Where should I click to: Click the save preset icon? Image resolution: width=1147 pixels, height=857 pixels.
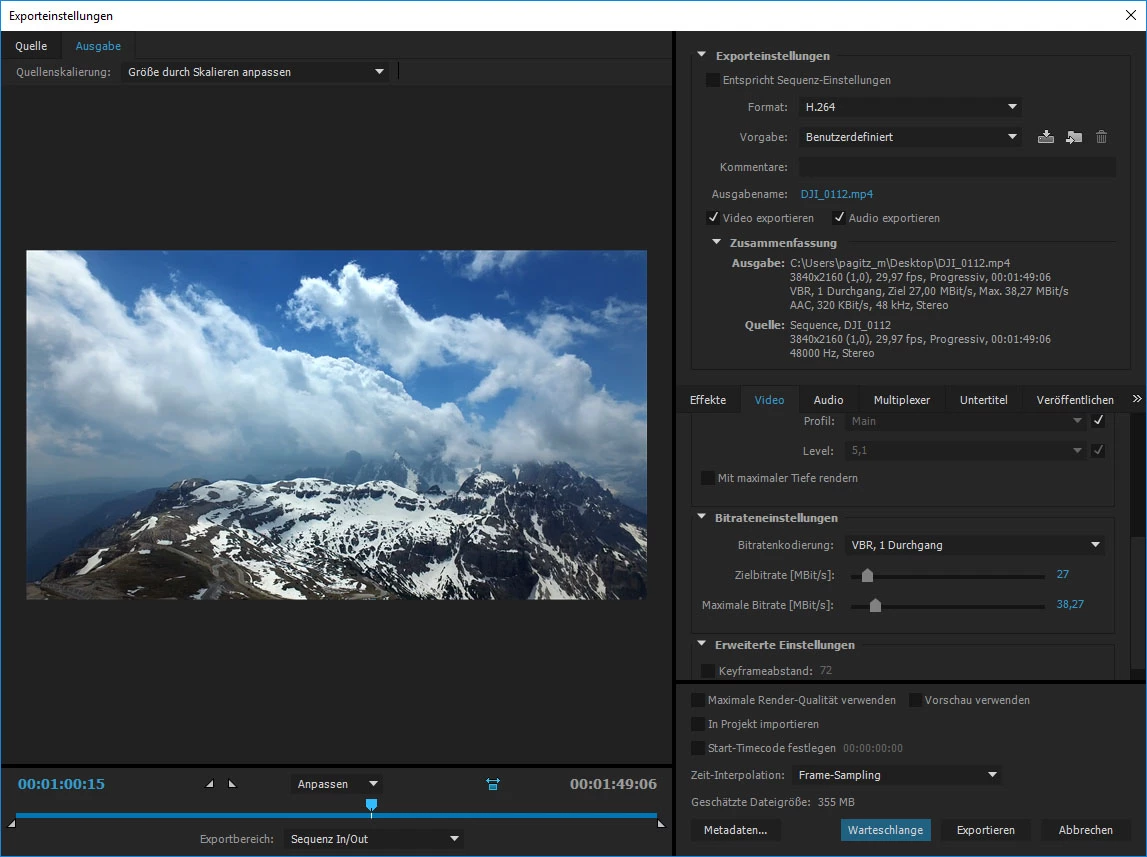[x=1045, y=137]
